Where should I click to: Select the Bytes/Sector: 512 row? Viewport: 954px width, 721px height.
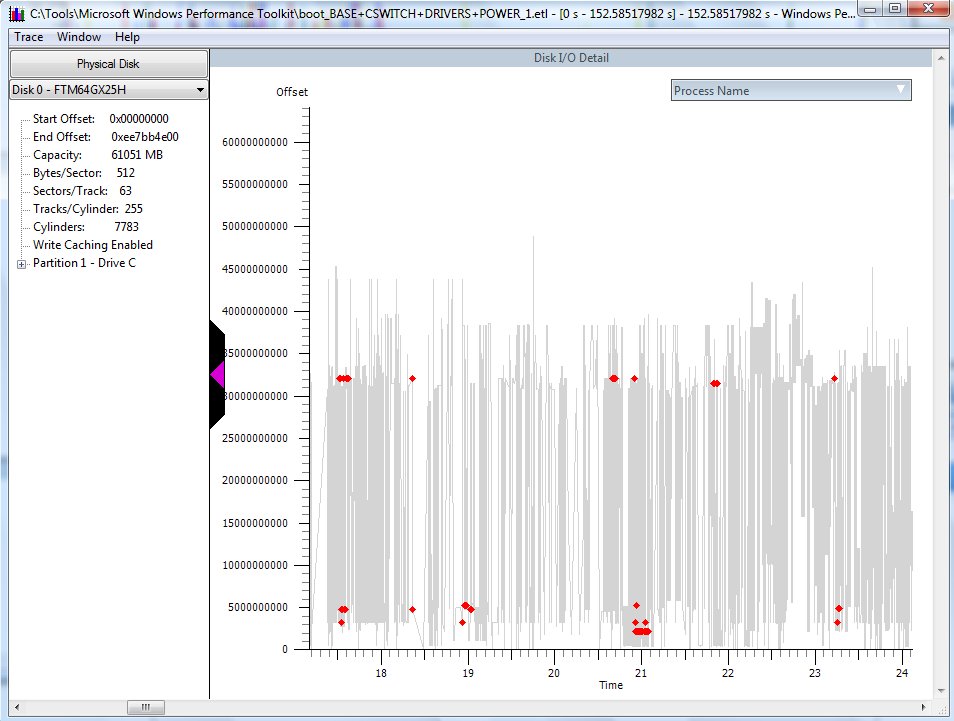[84, 173]
